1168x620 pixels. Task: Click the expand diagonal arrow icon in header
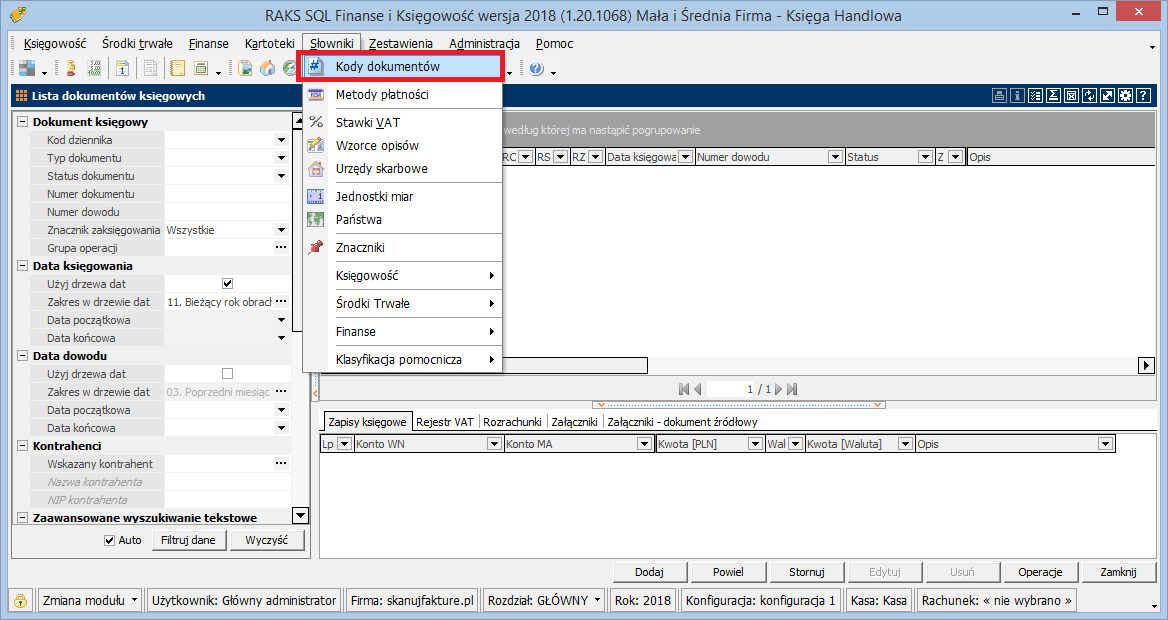point(1107,96)
